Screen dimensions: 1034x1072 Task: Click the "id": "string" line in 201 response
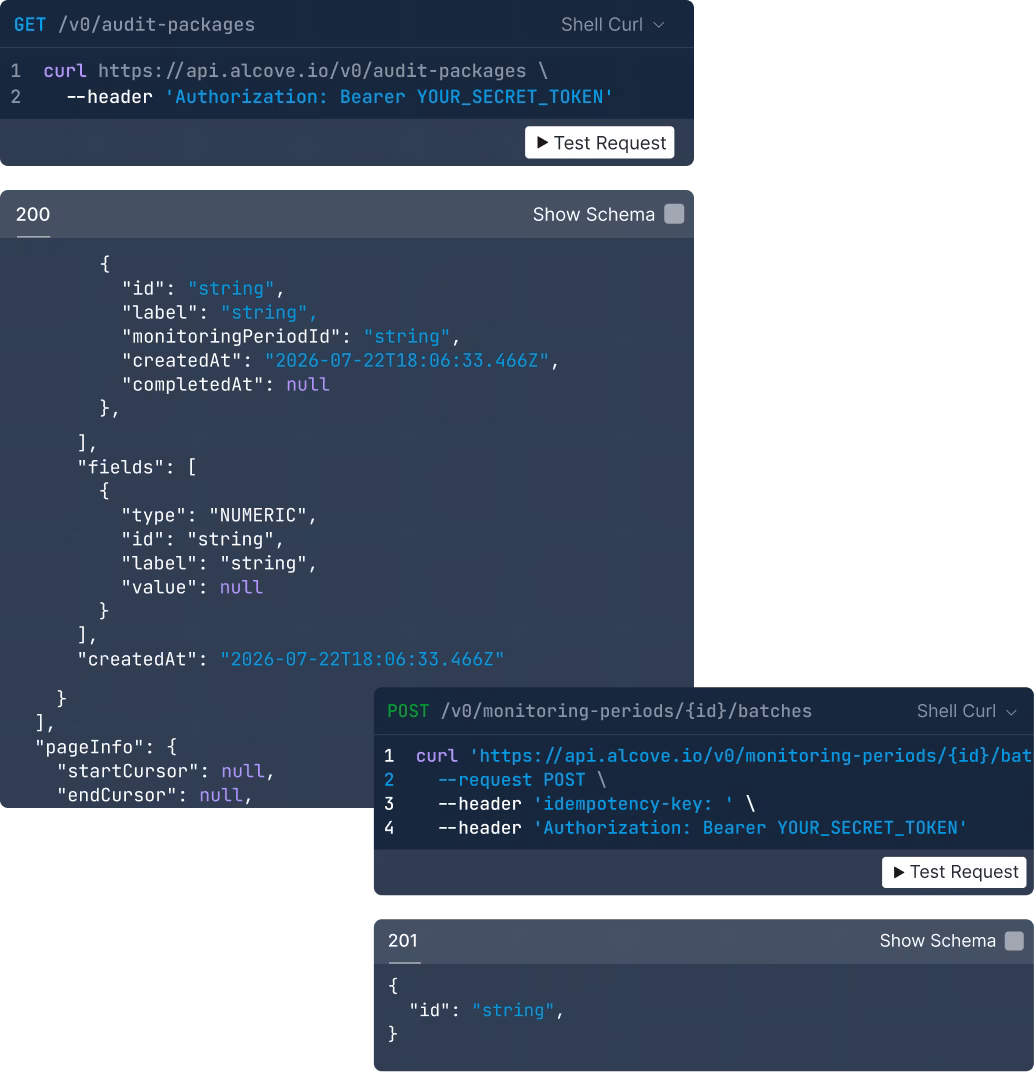(486, 1010)
